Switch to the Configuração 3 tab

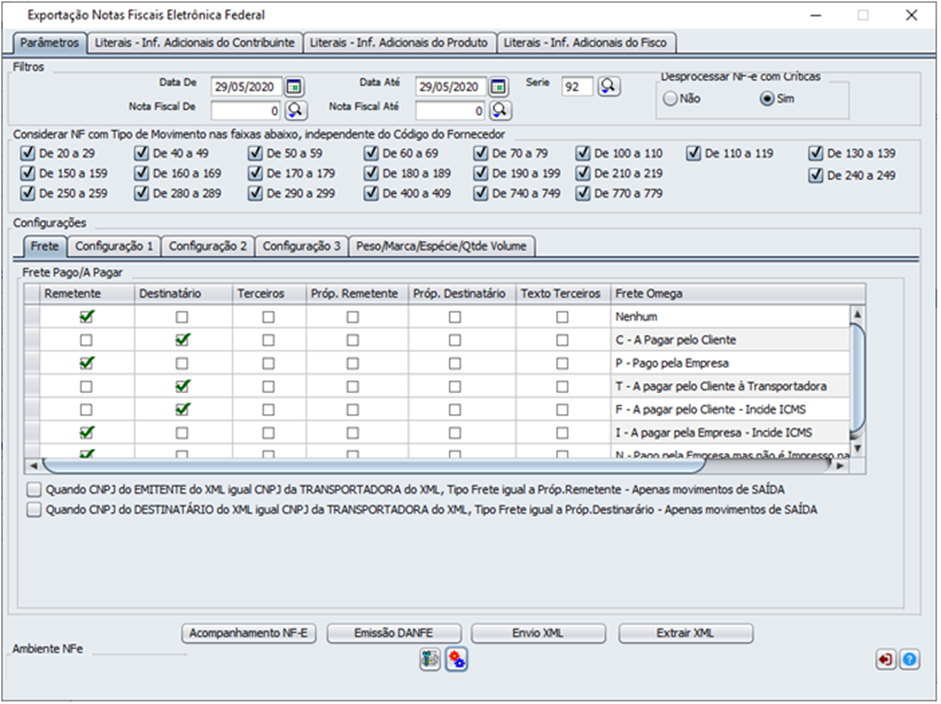click(301, 246)
